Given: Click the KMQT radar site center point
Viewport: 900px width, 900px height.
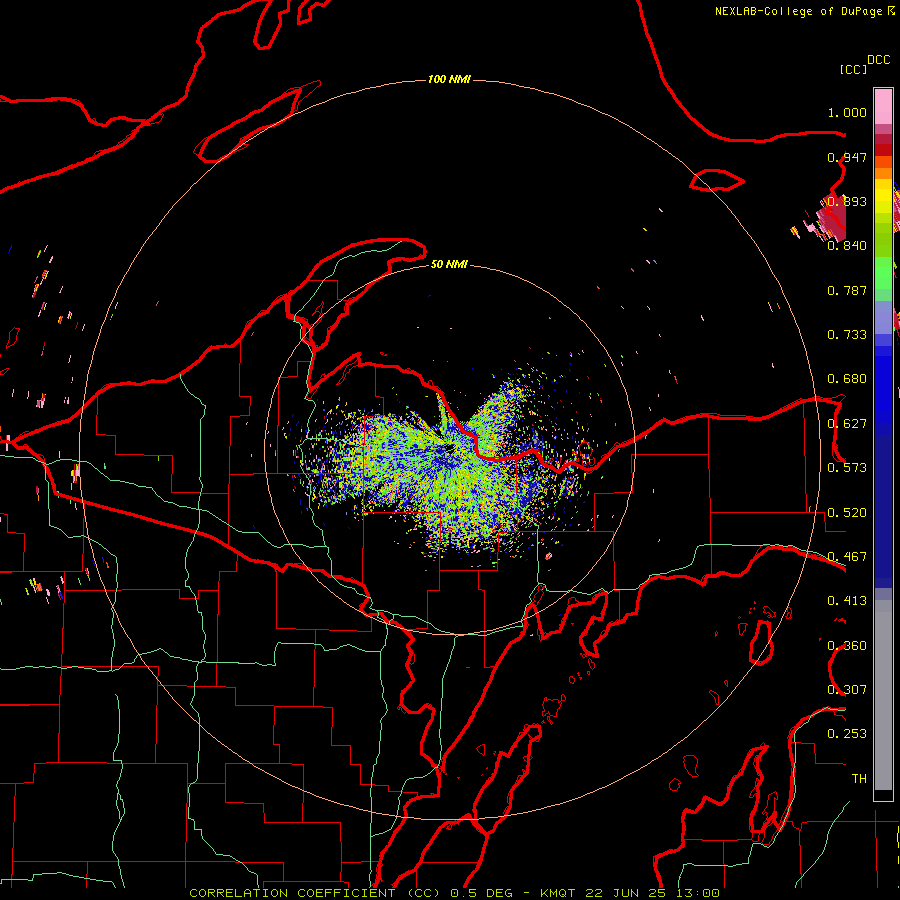Looking at the screenshot, I should coord(449,449).
